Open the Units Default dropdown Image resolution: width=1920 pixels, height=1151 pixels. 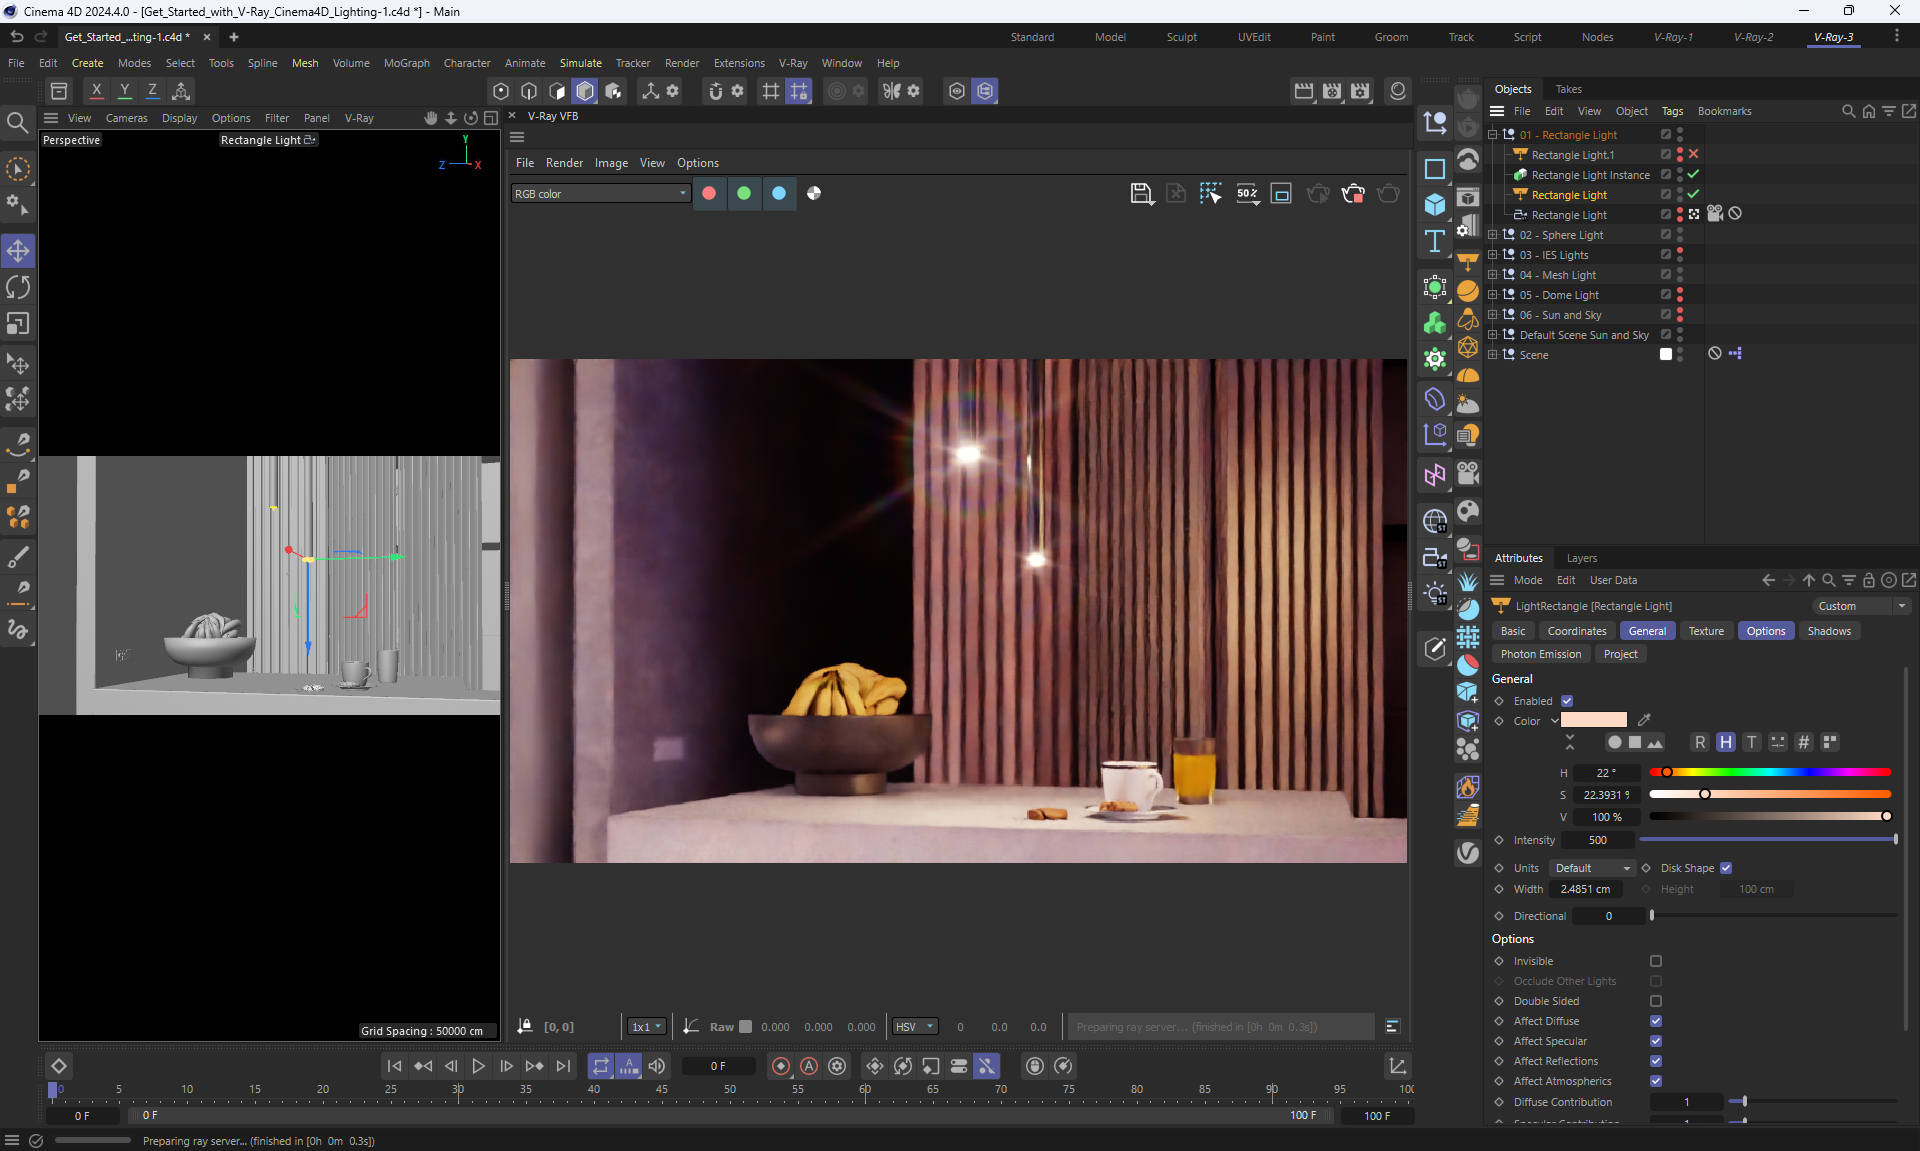(1592, 868)
